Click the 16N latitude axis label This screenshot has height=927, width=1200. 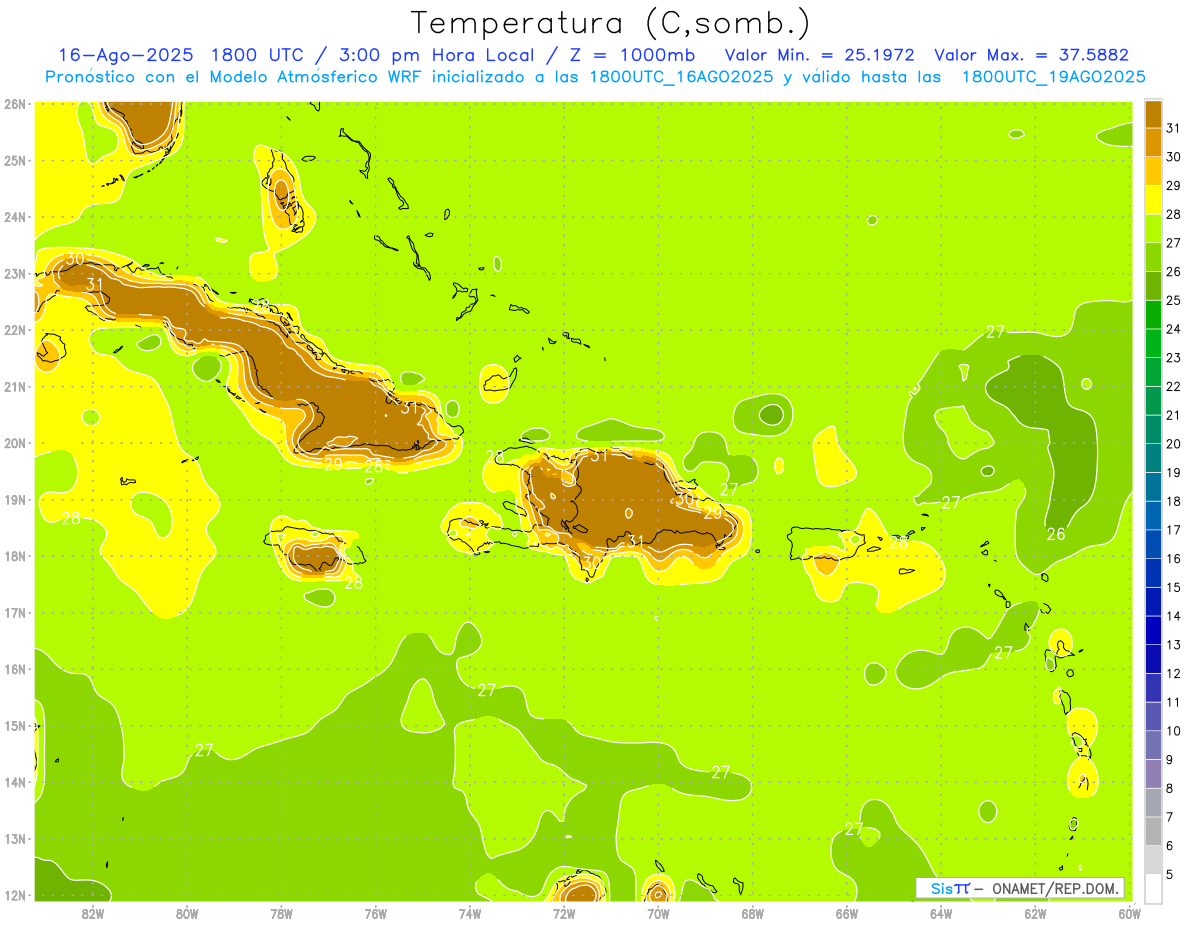(15, 669)
